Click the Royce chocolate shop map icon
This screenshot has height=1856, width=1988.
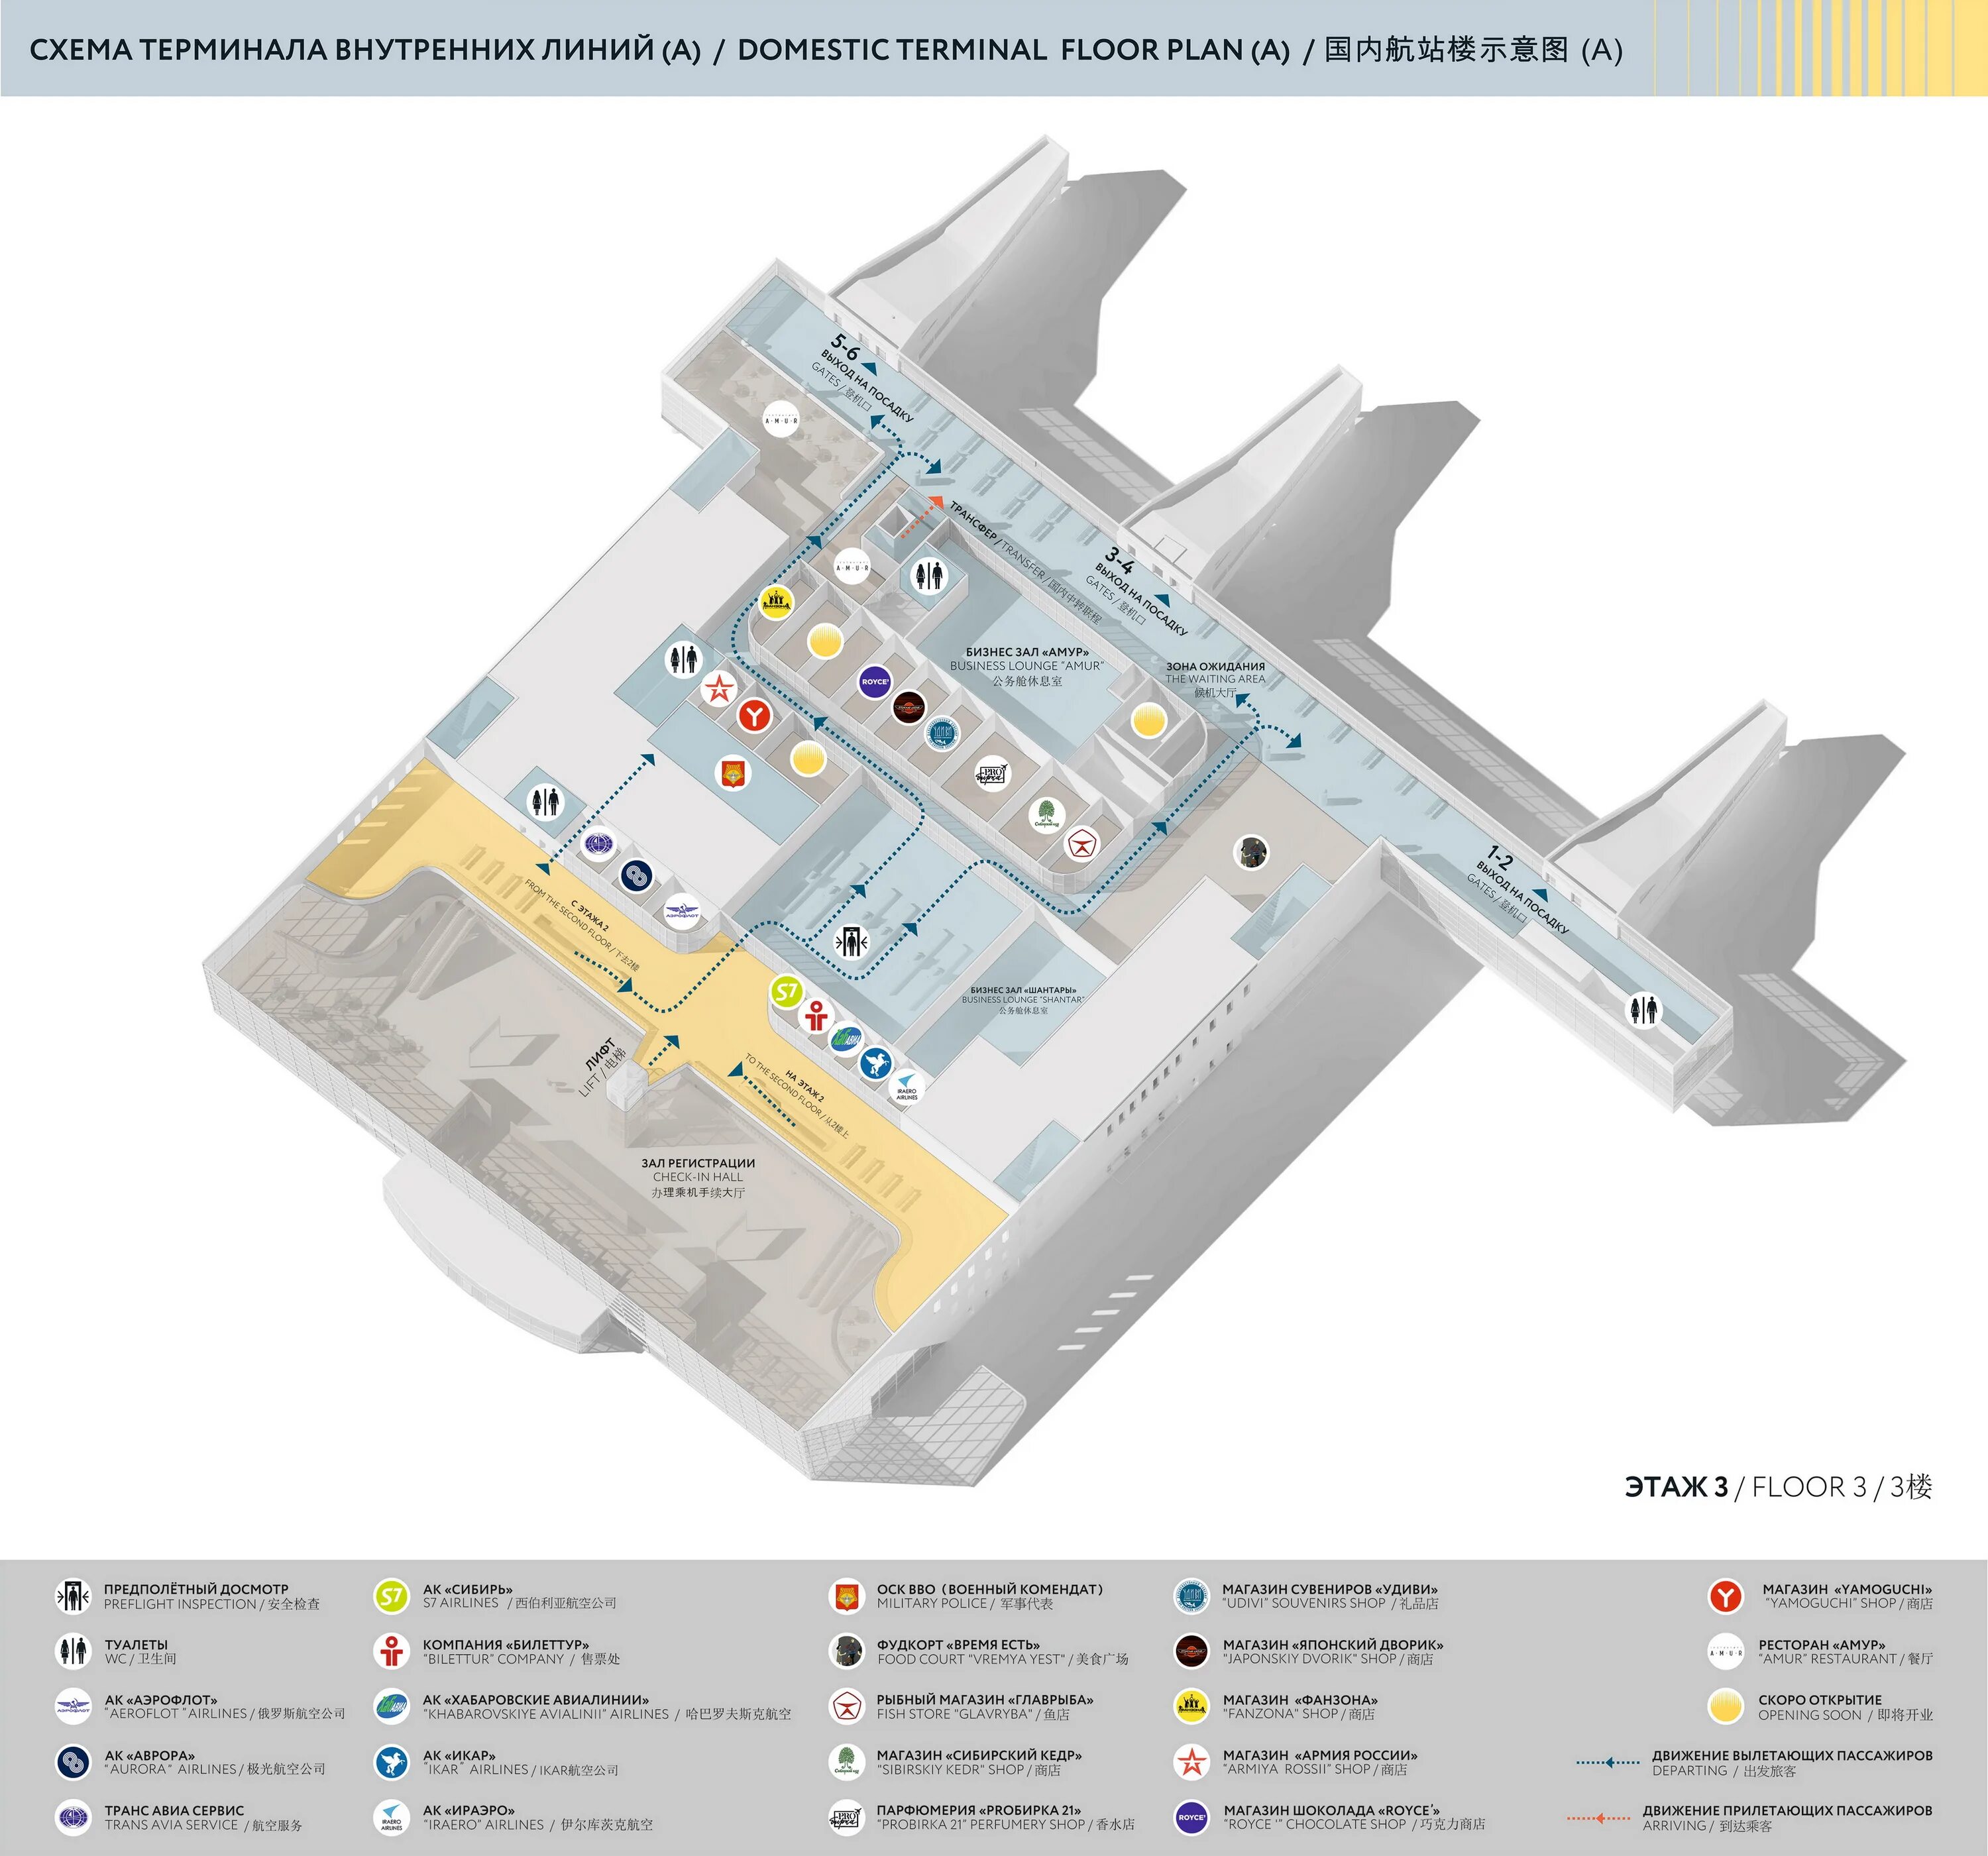[875, 682]
